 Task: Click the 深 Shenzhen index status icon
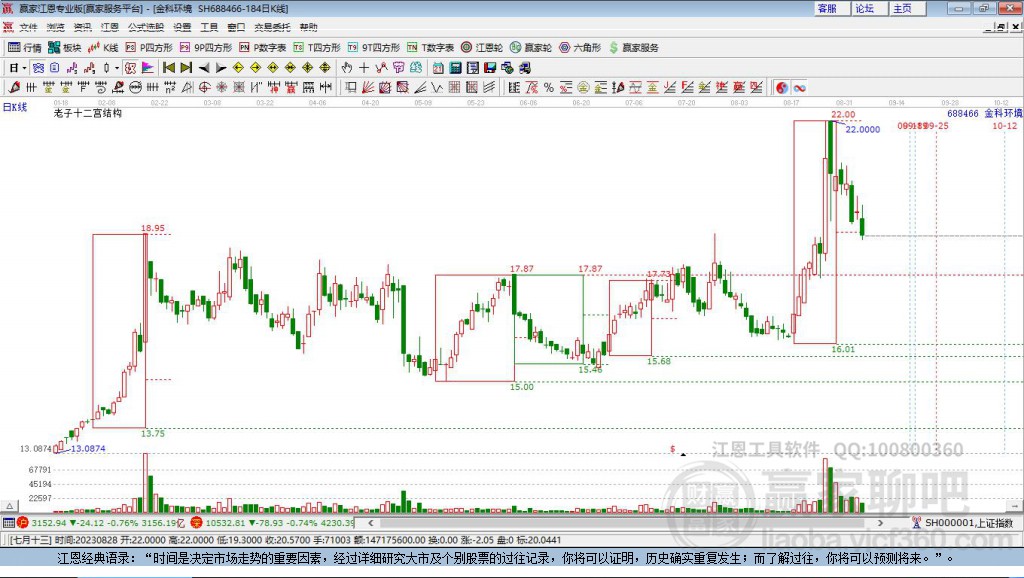[x=197, y=522]
